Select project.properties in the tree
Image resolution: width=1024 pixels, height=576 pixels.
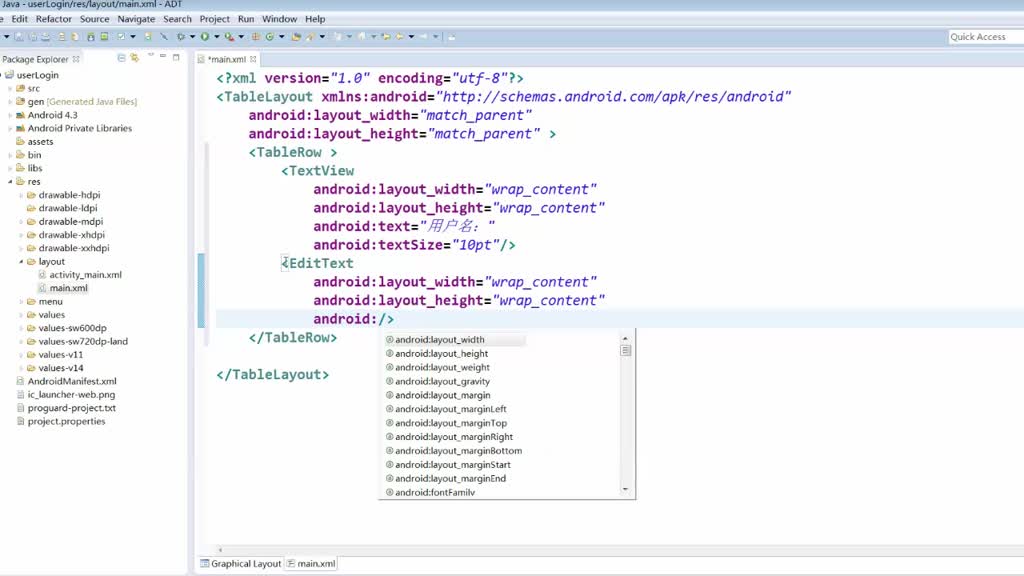pos(66,421)
